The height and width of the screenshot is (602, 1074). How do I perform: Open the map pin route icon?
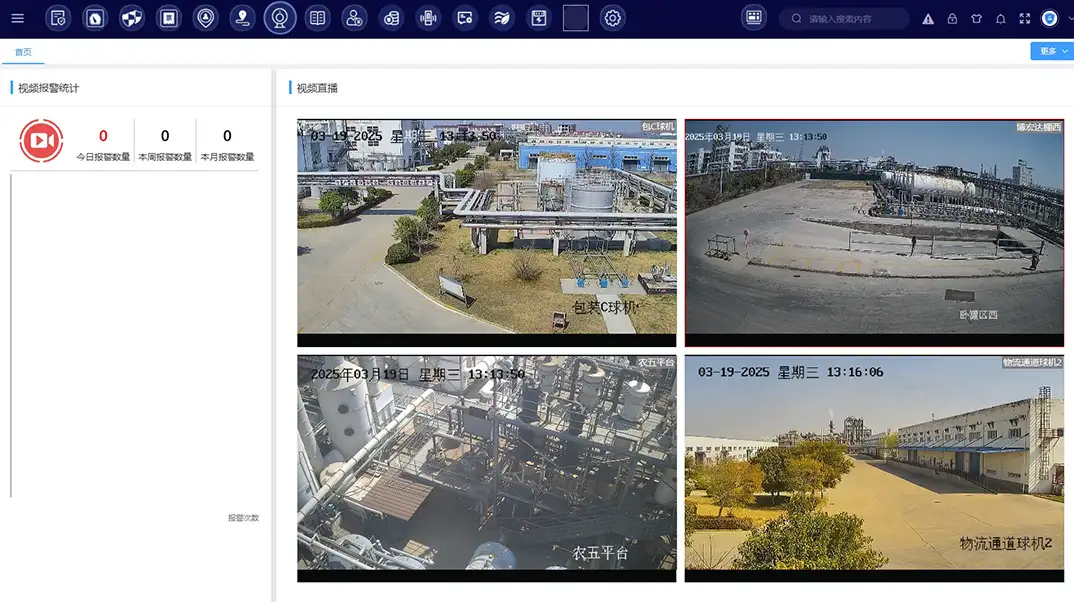pyautogui.click(x=242, y=18)
